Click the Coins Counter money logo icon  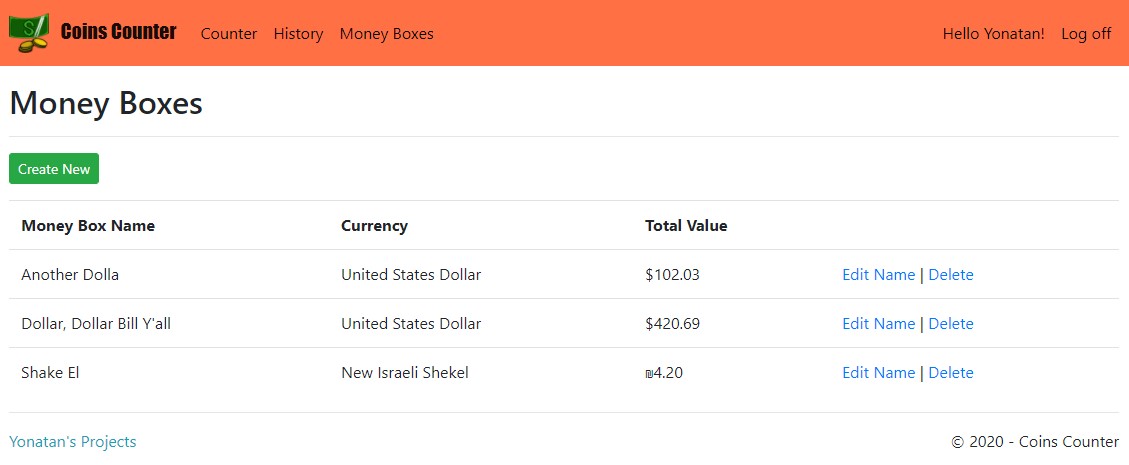(x=29, y=33)
